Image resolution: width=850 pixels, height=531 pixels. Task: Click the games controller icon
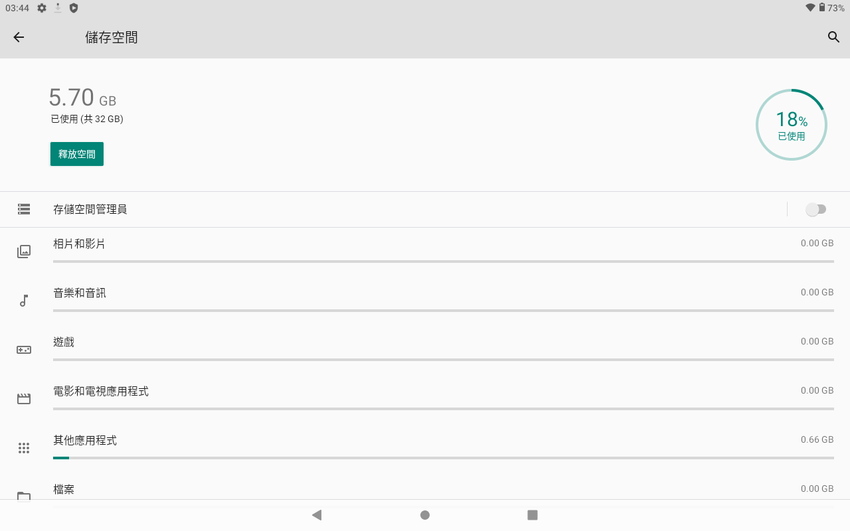pyautogui.click(x=24, y=350)
